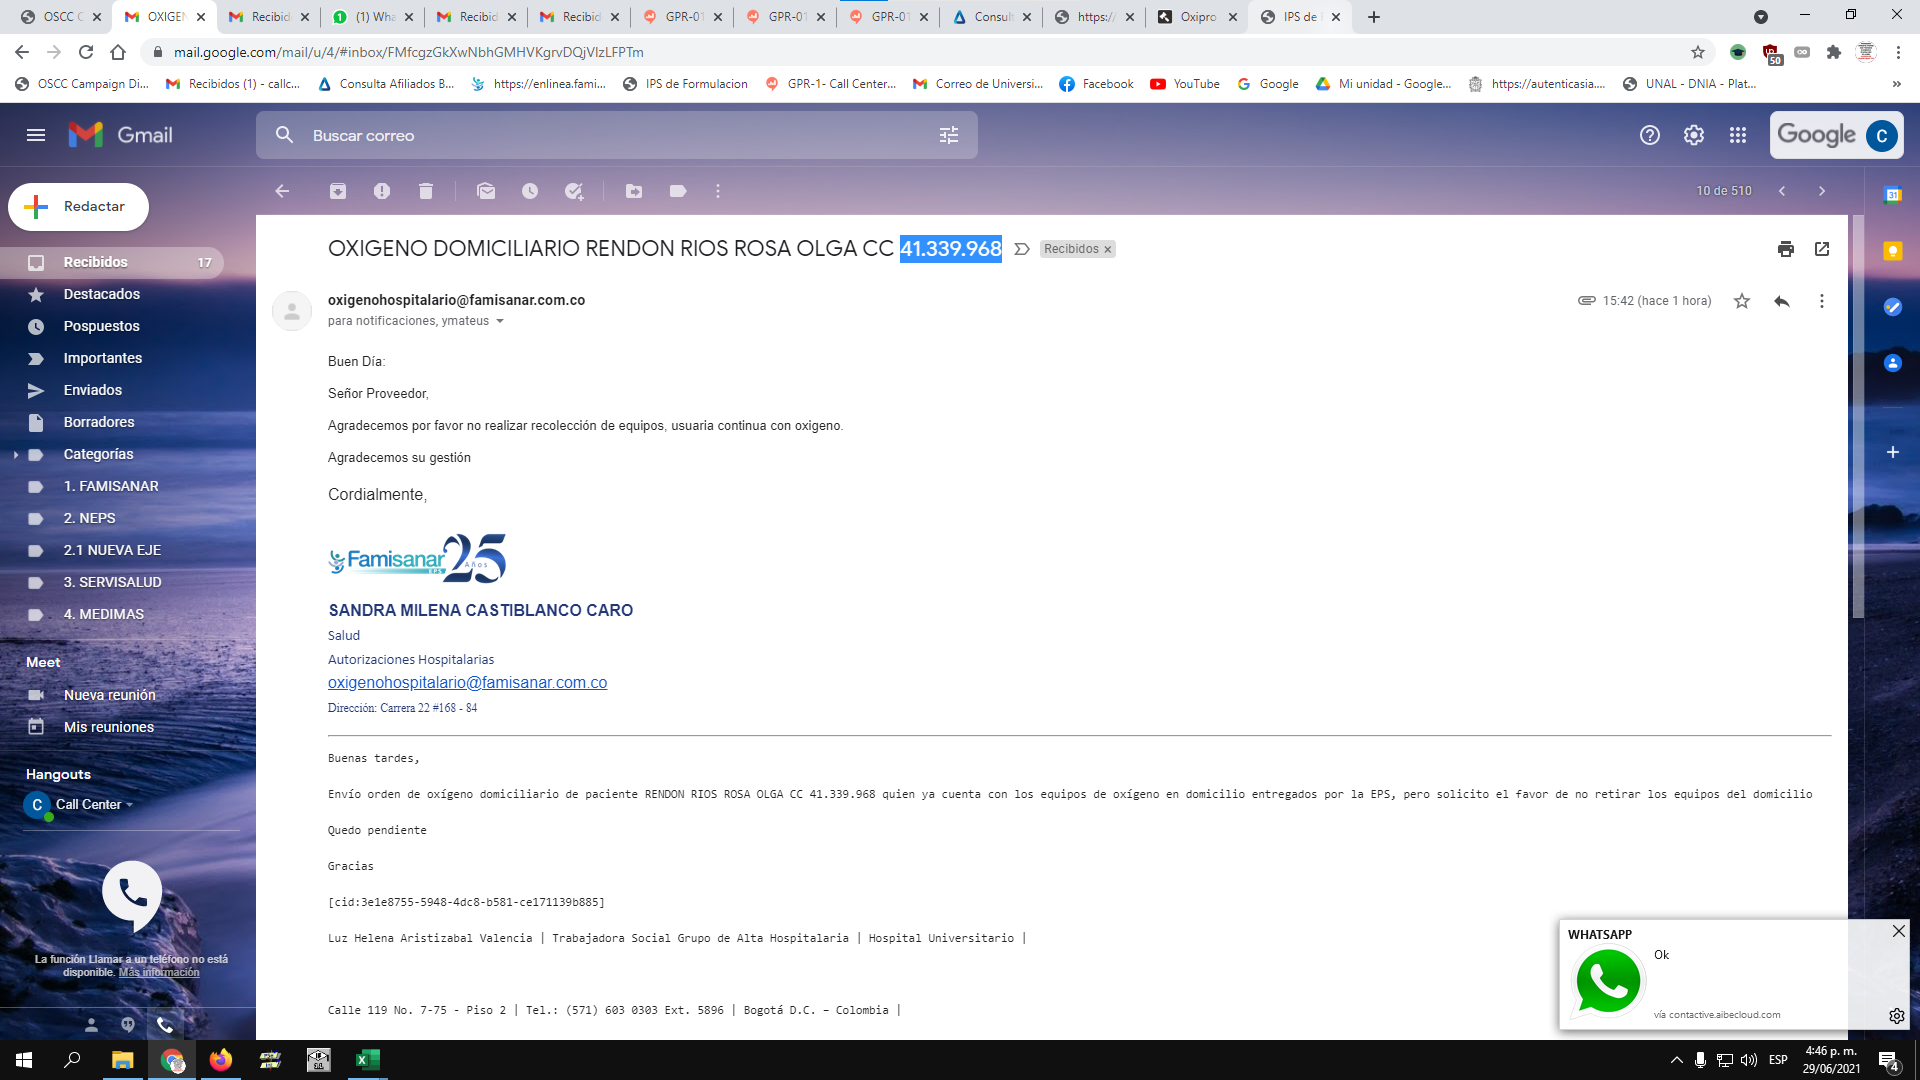Star this email message
This screenshot has height=1080, width=1920.
click(x=1742, y=301)
